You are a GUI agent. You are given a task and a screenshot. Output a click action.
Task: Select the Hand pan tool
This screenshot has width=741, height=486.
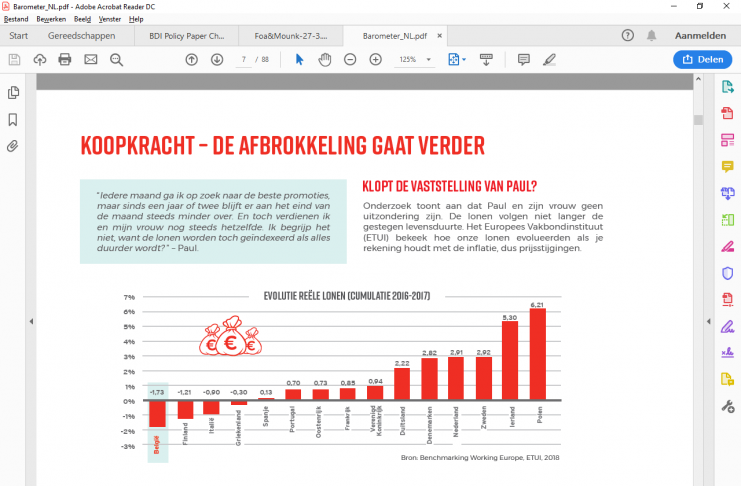pyautogui.click(x=325, y=60)
